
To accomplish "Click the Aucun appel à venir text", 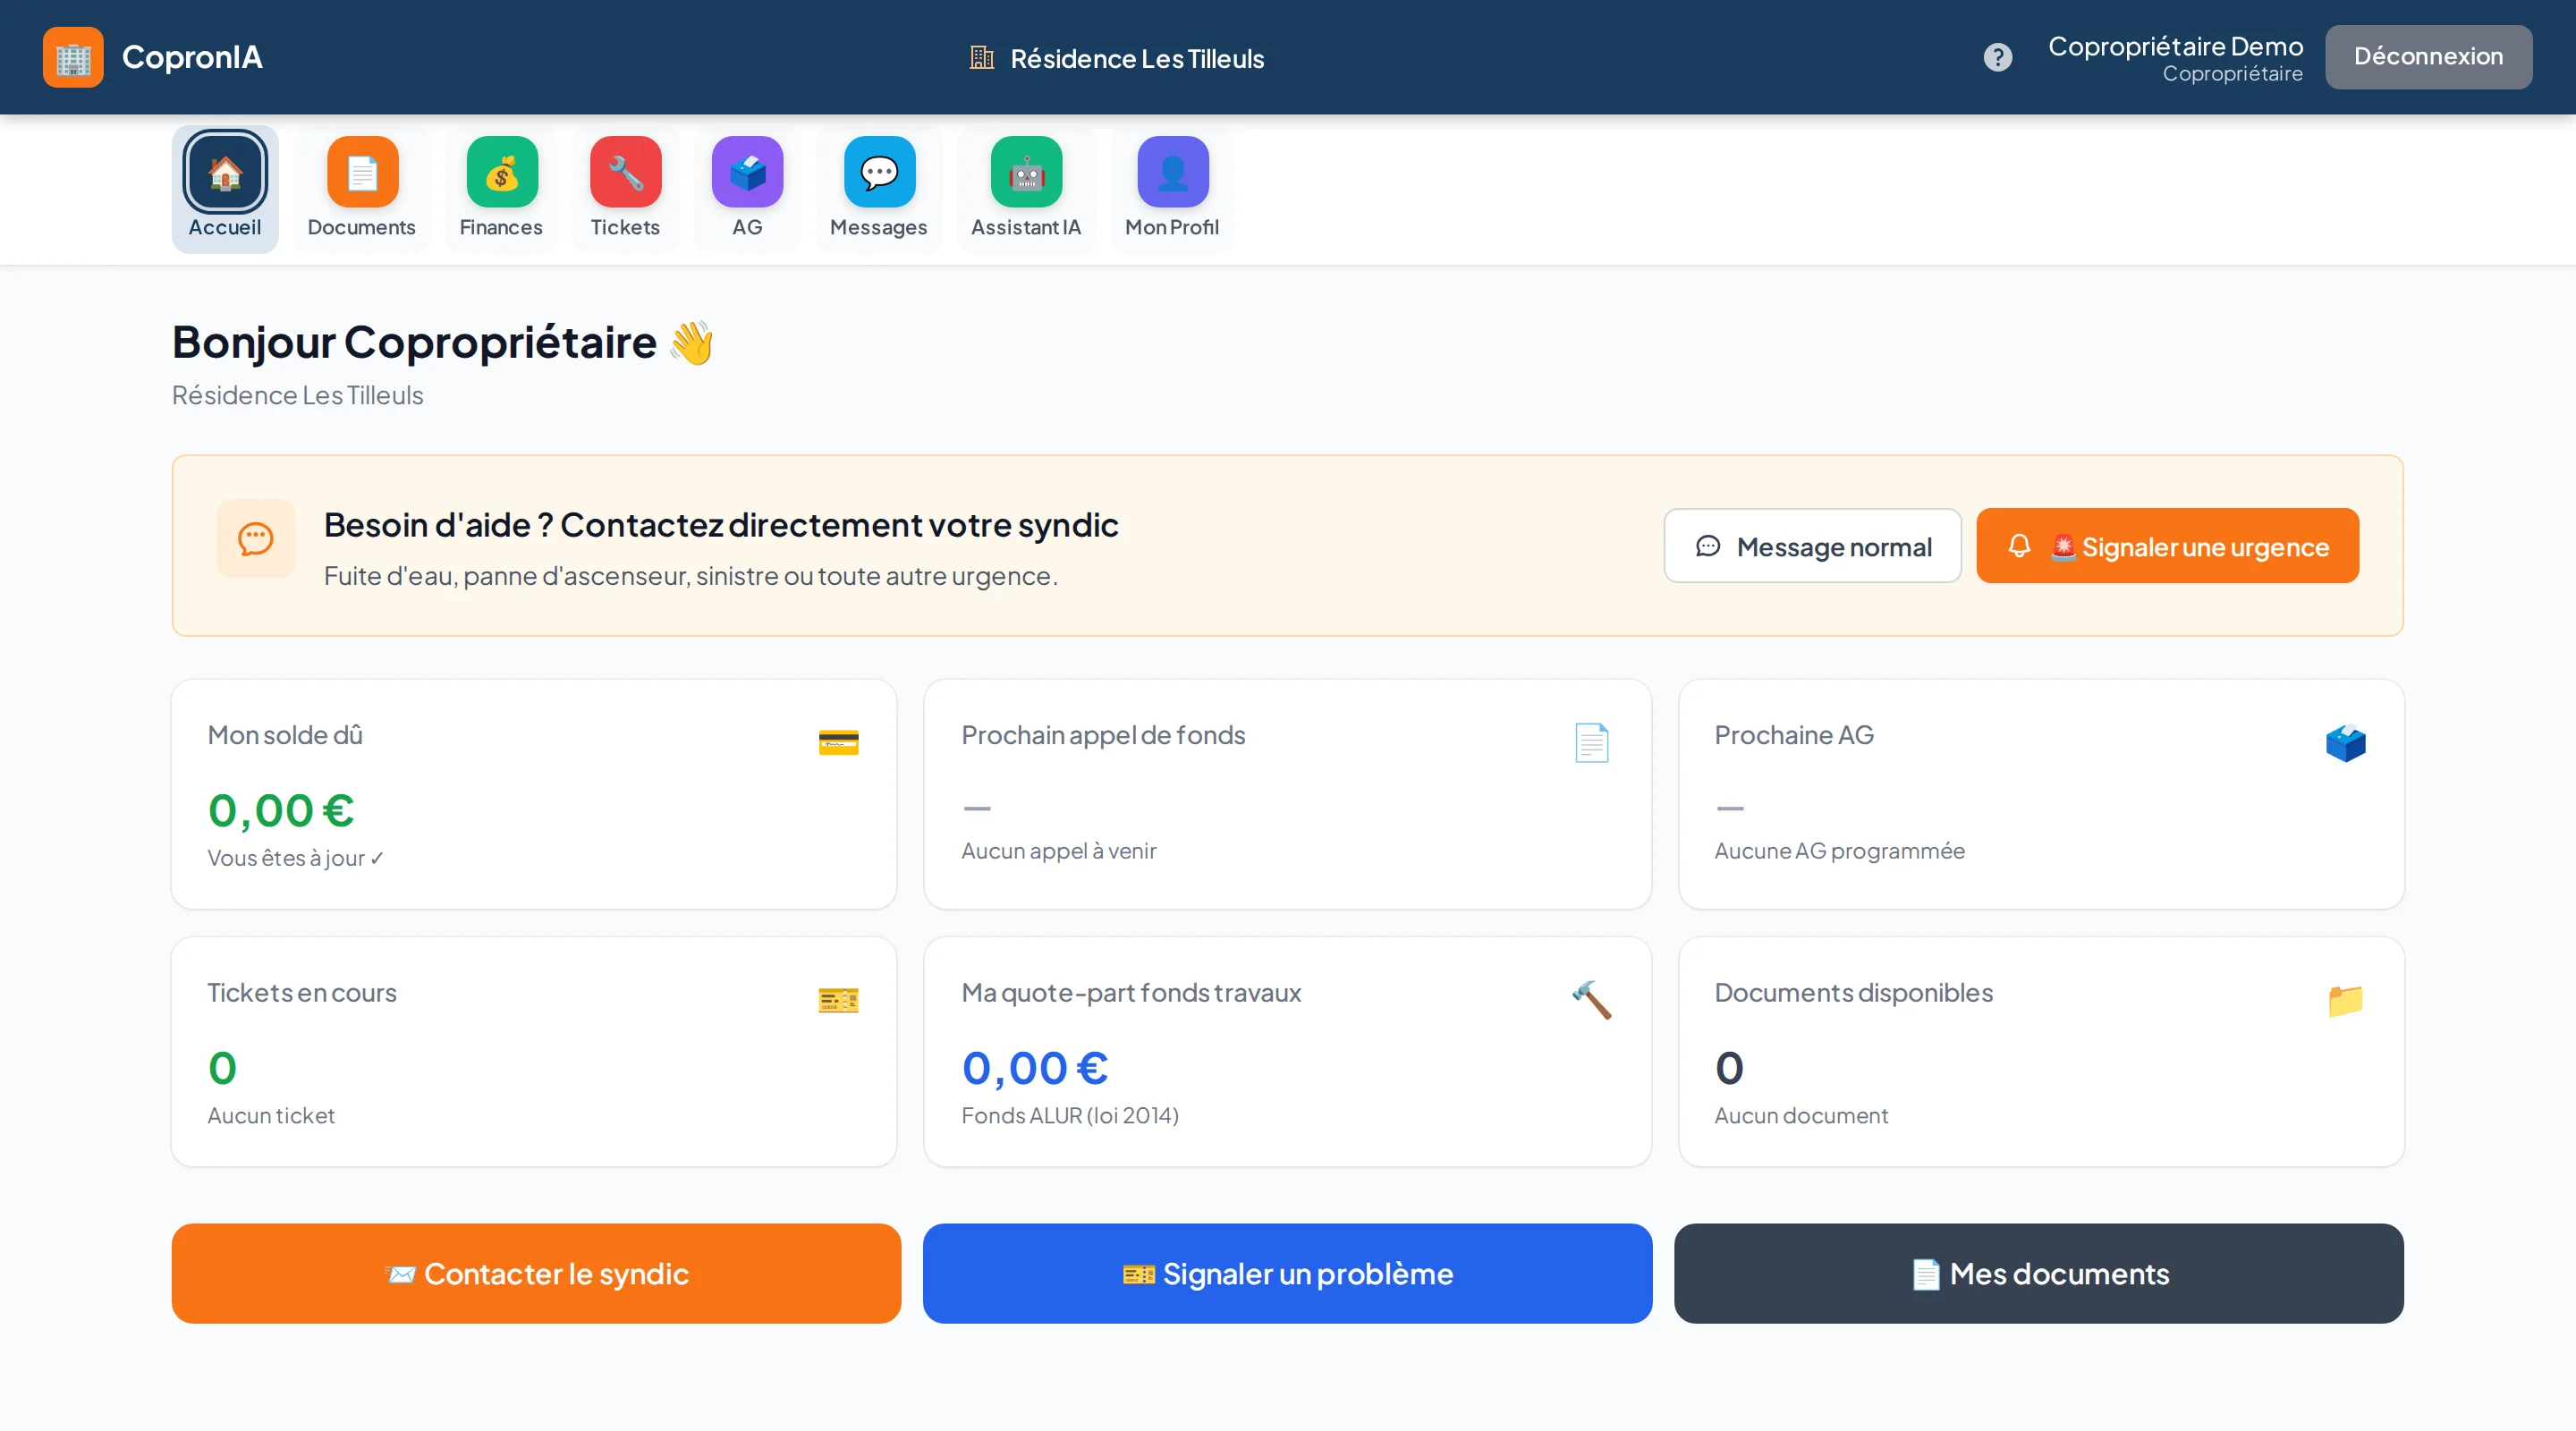I will pyautogui.click(x=1058, y=851).
